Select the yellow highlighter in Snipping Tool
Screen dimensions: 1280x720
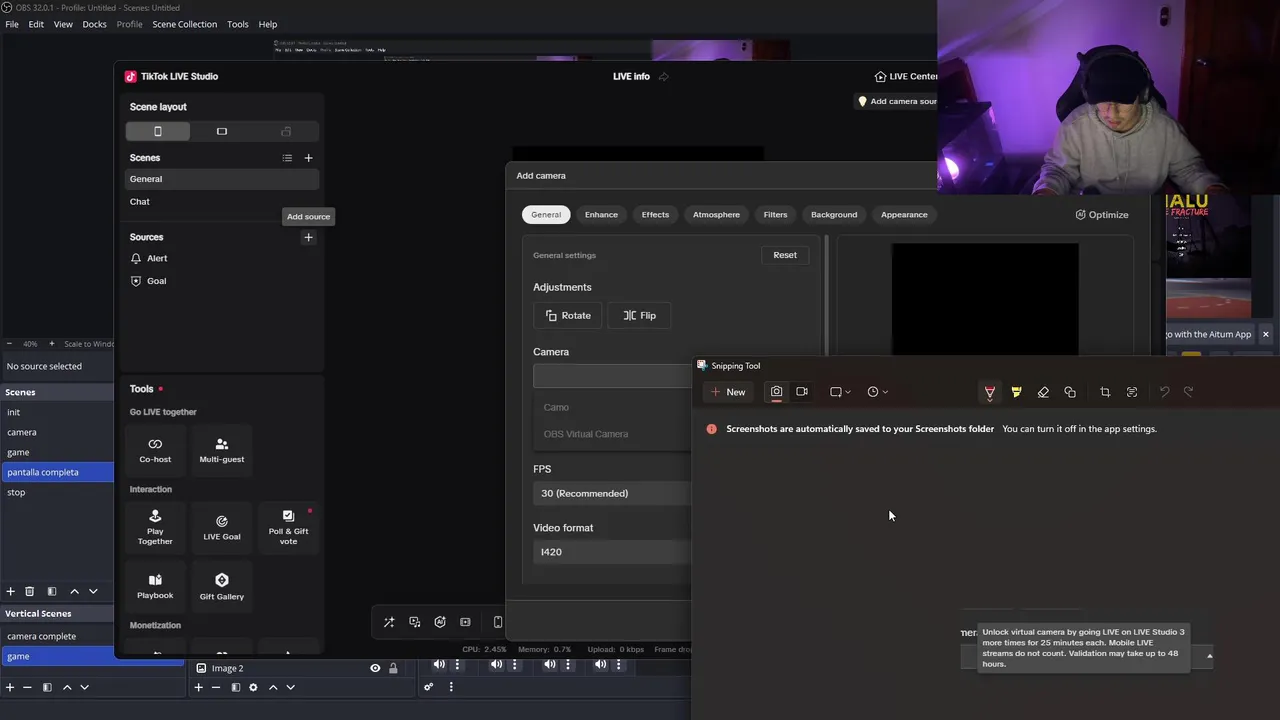pyautogui.click(x=1016, y=392)
